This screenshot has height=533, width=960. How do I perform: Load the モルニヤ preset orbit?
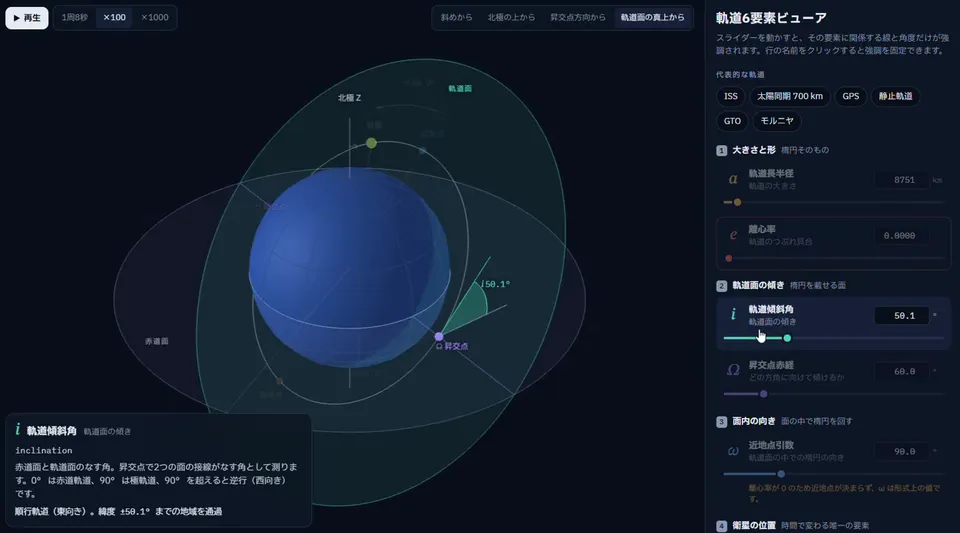pos(777,121)
